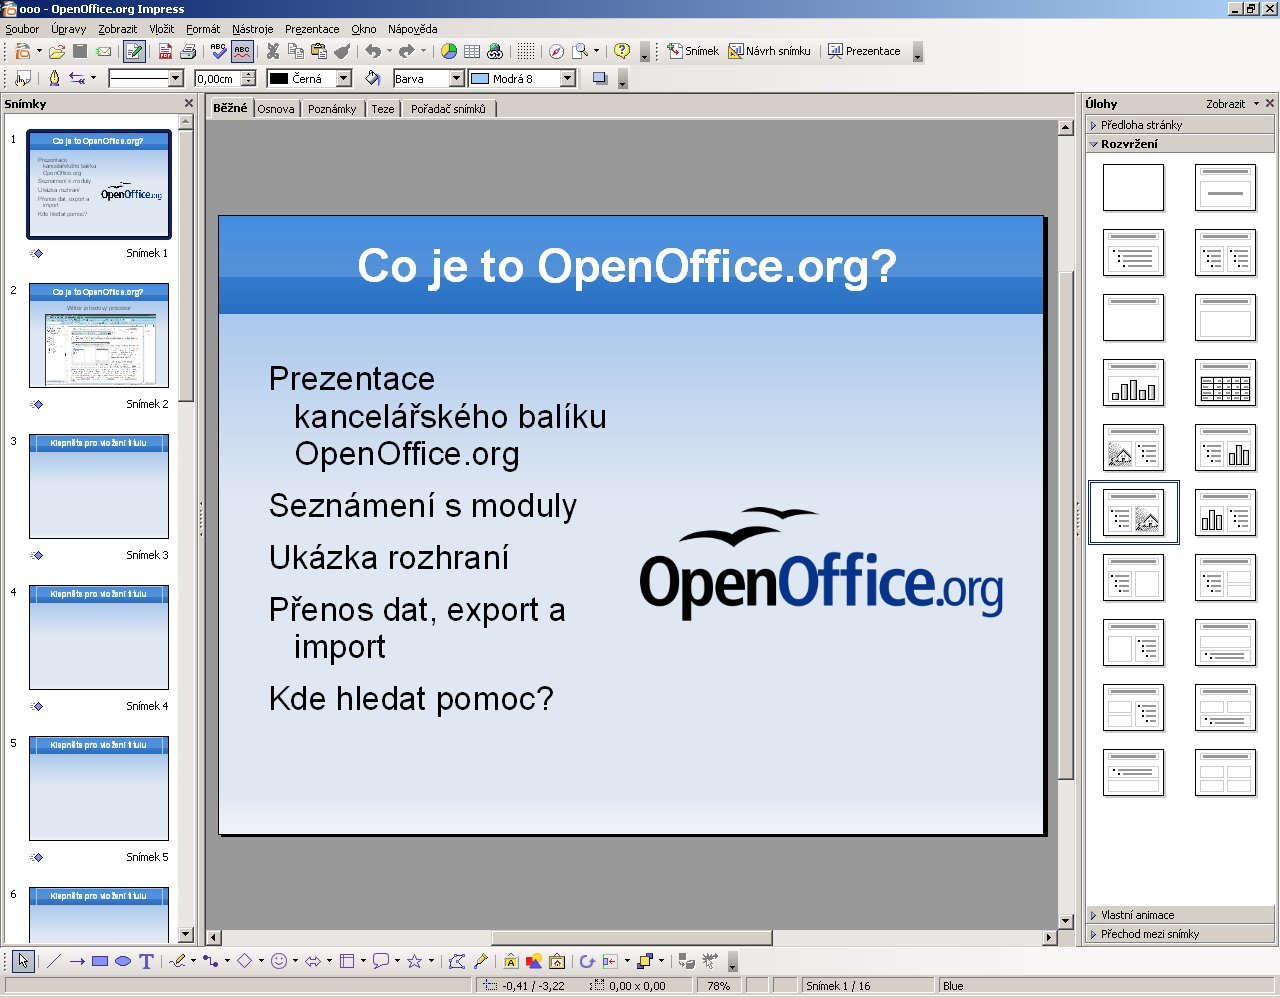Toggle glue points editing
Screen dimensions: 1280x998
pyautogui.click(x=480, y=961)
